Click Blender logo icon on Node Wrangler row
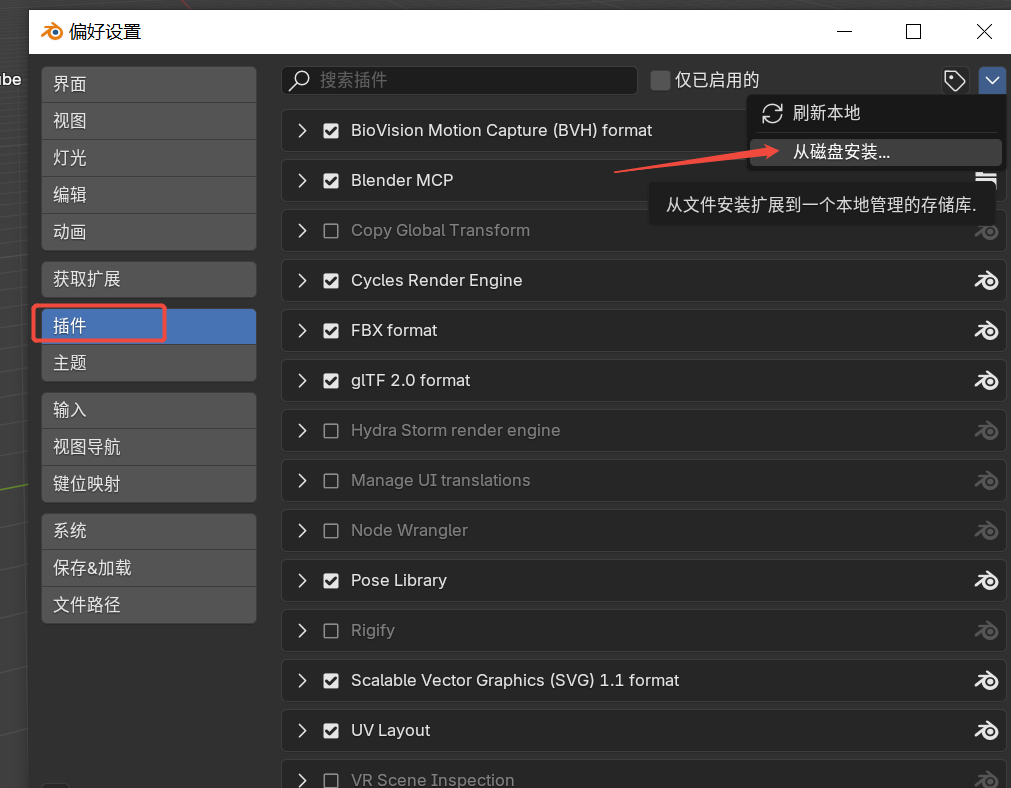Viewport: 1011px width, 788px height. pyautogui.click(x=986, y=531)
